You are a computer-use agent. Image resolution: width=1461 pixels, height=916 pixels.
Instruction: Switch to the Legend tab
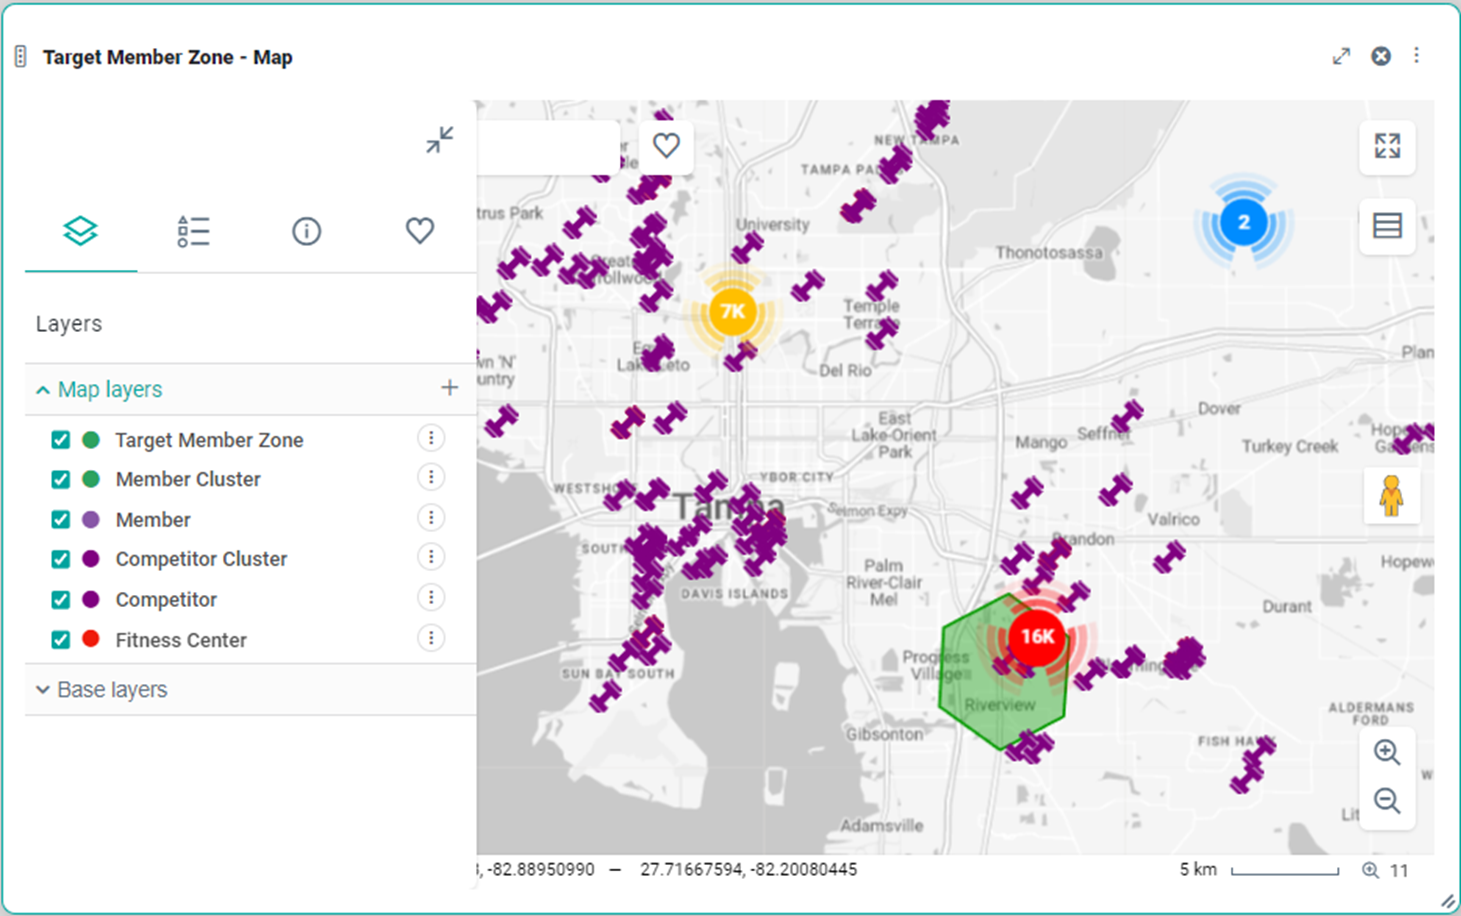coord(193,231)
